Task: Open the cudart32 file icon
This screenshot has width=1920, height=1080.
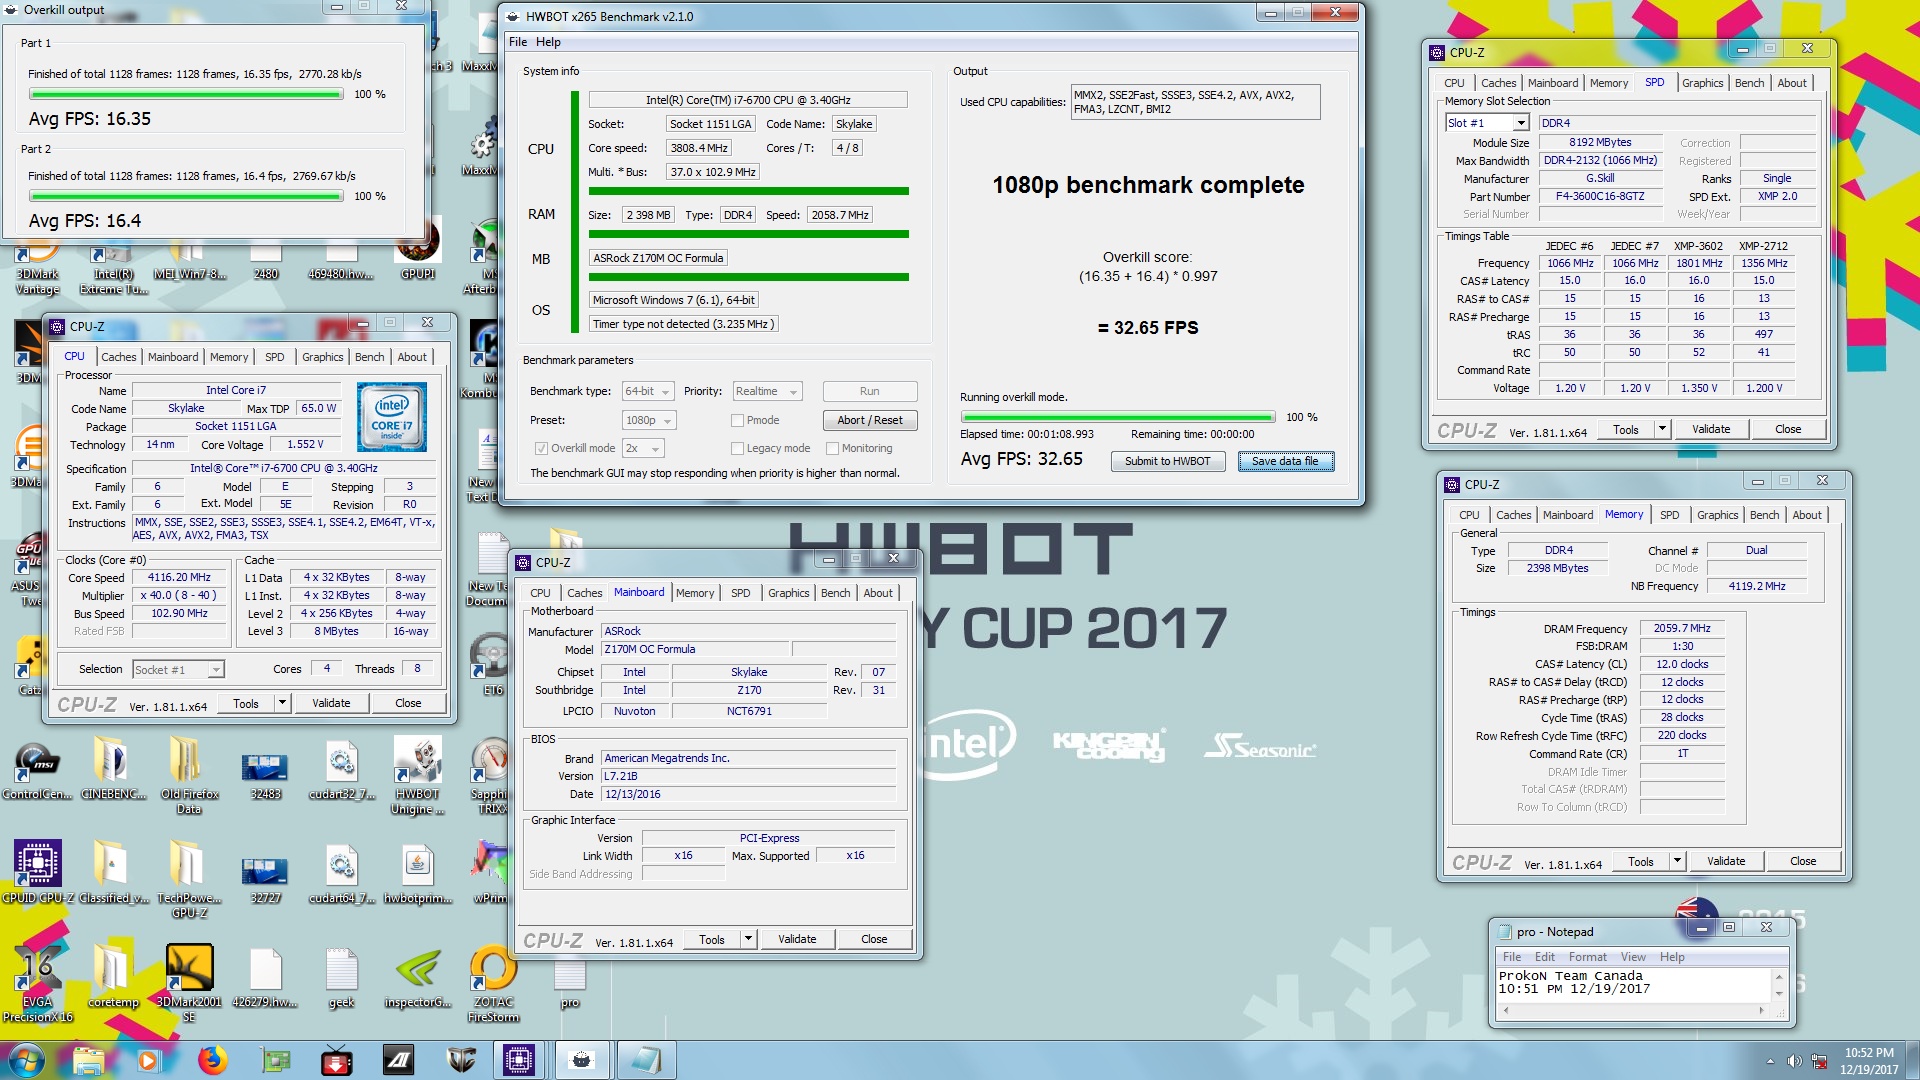Action: point(342,768)
